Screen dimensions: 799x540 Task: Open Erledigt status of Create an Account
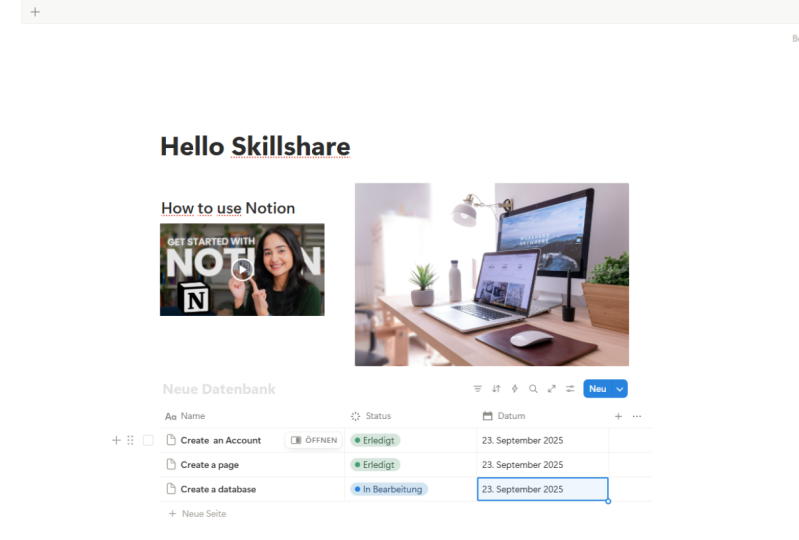[x=375, y=440]
